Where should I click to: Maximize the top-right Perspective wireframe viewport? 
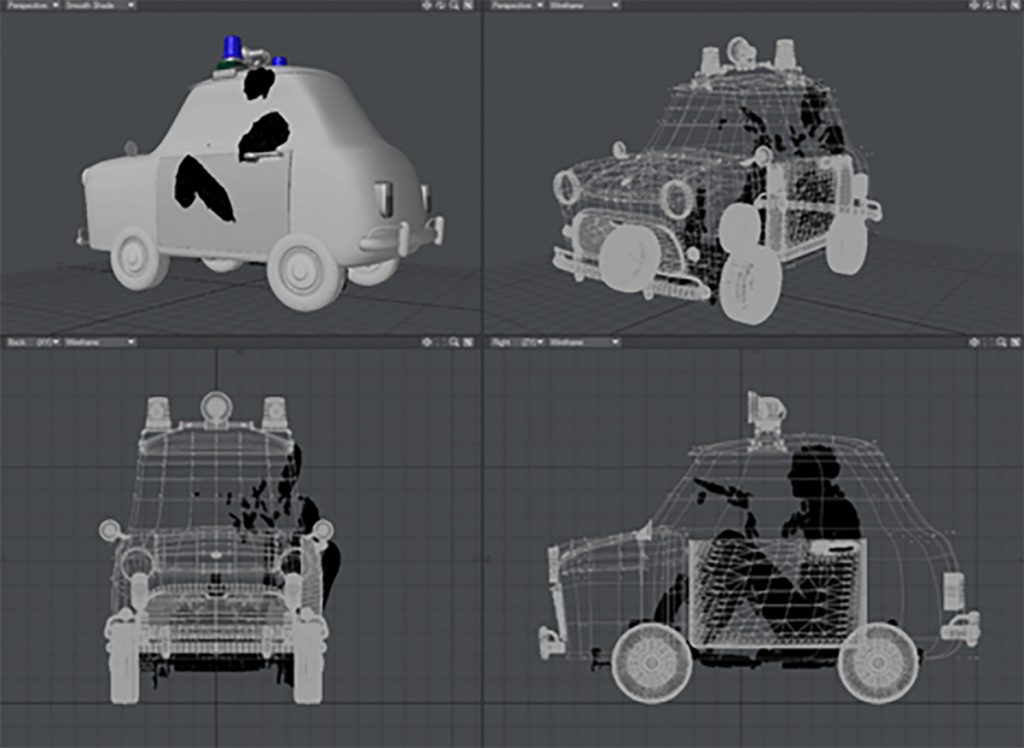[1014, 5]
